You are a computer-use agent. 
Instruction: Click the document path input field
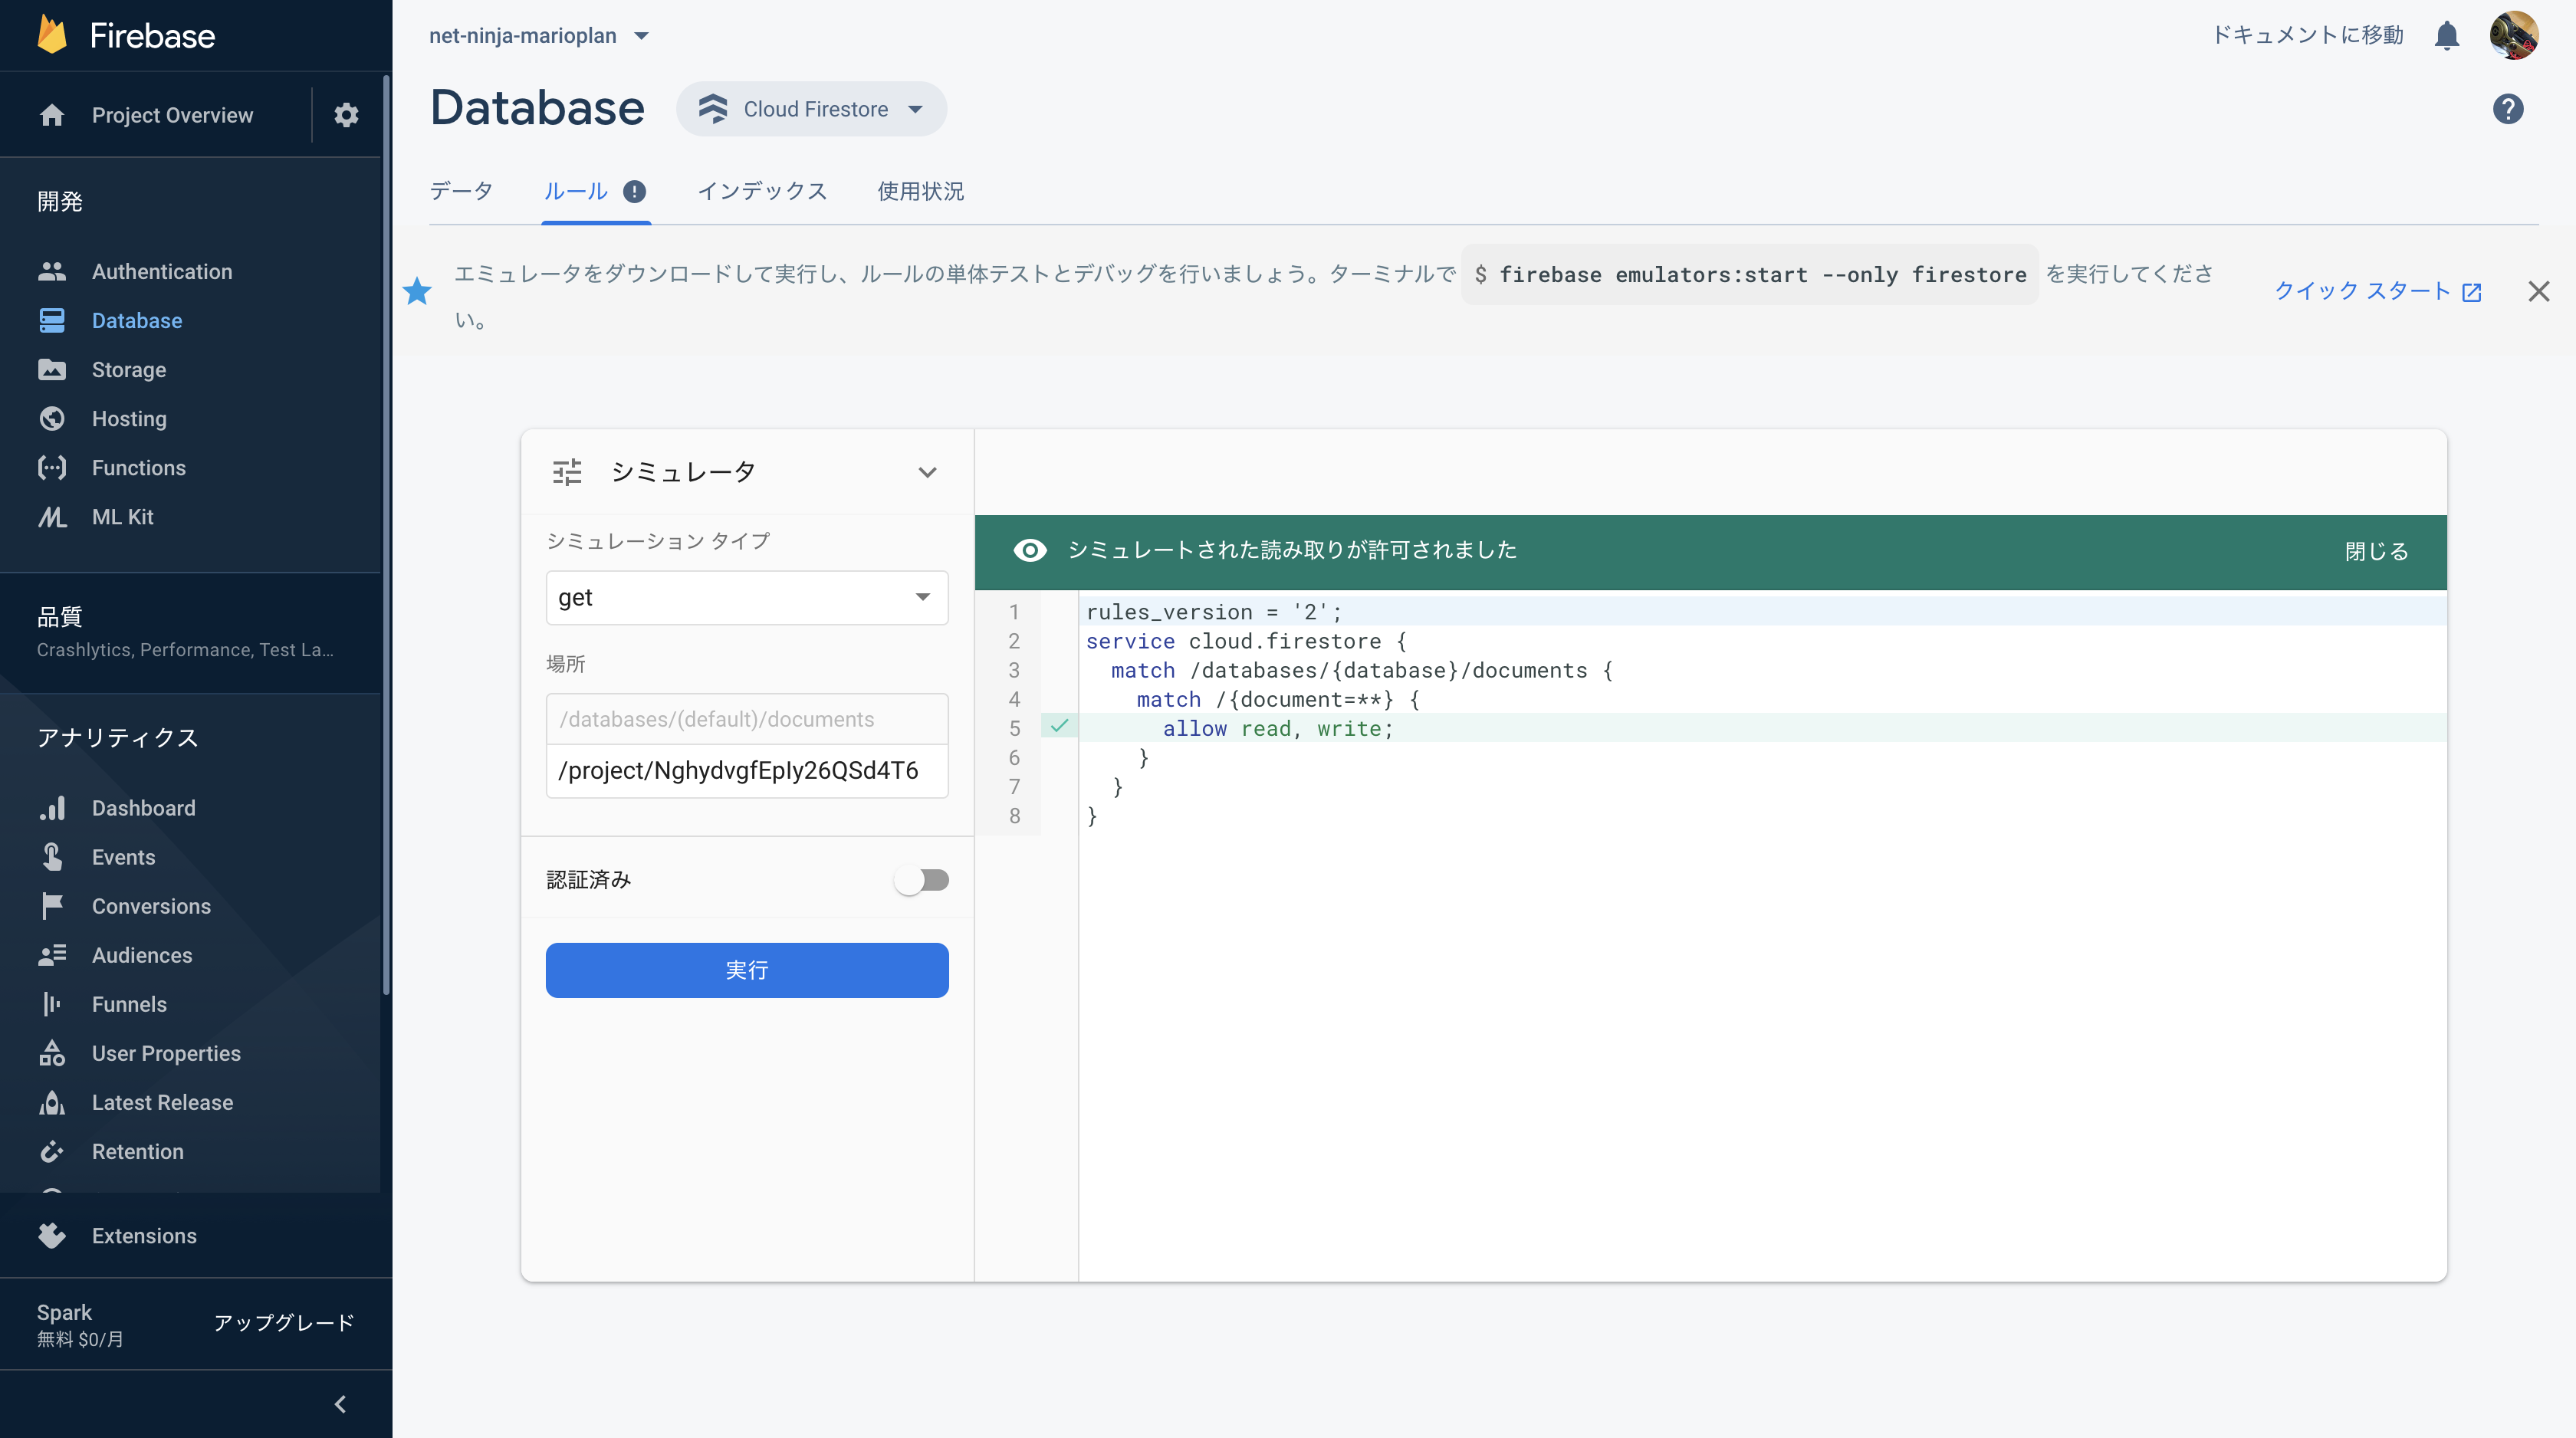pyautogui.click(x=747, y=770)
